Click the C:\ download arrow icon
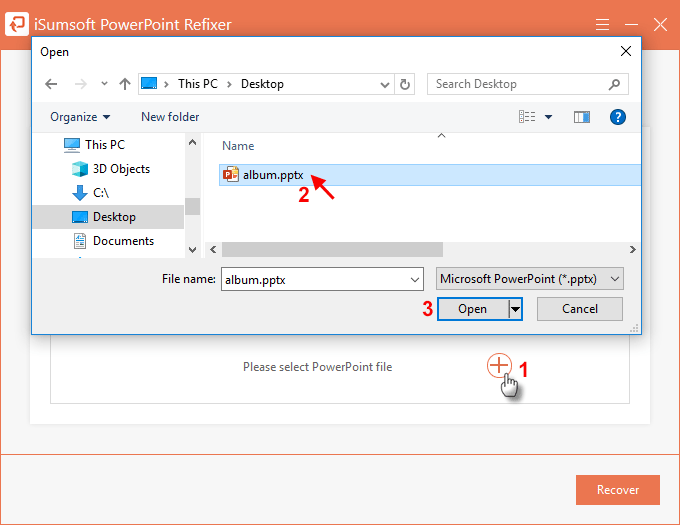The image size is (680, 525). click(80, 192)
